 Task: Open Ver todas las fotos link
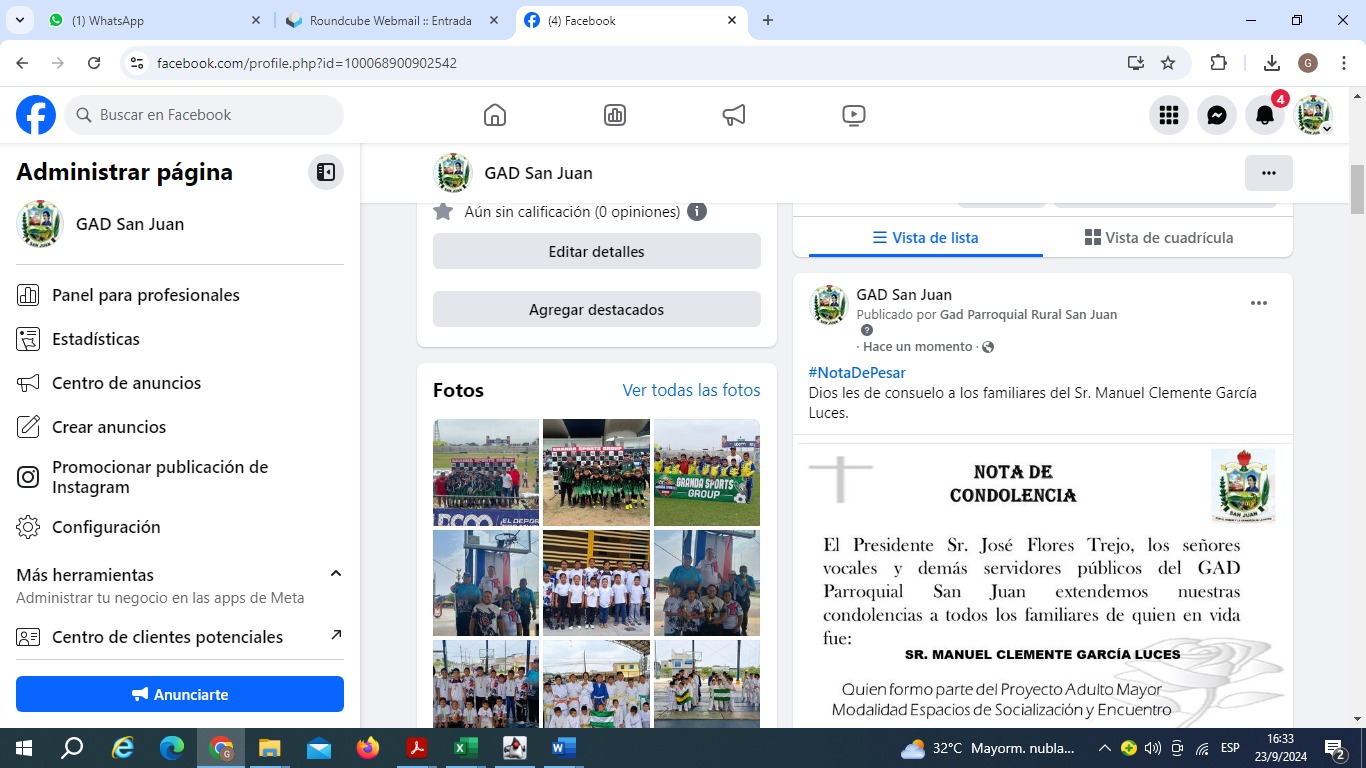click(x=691, y=390)
